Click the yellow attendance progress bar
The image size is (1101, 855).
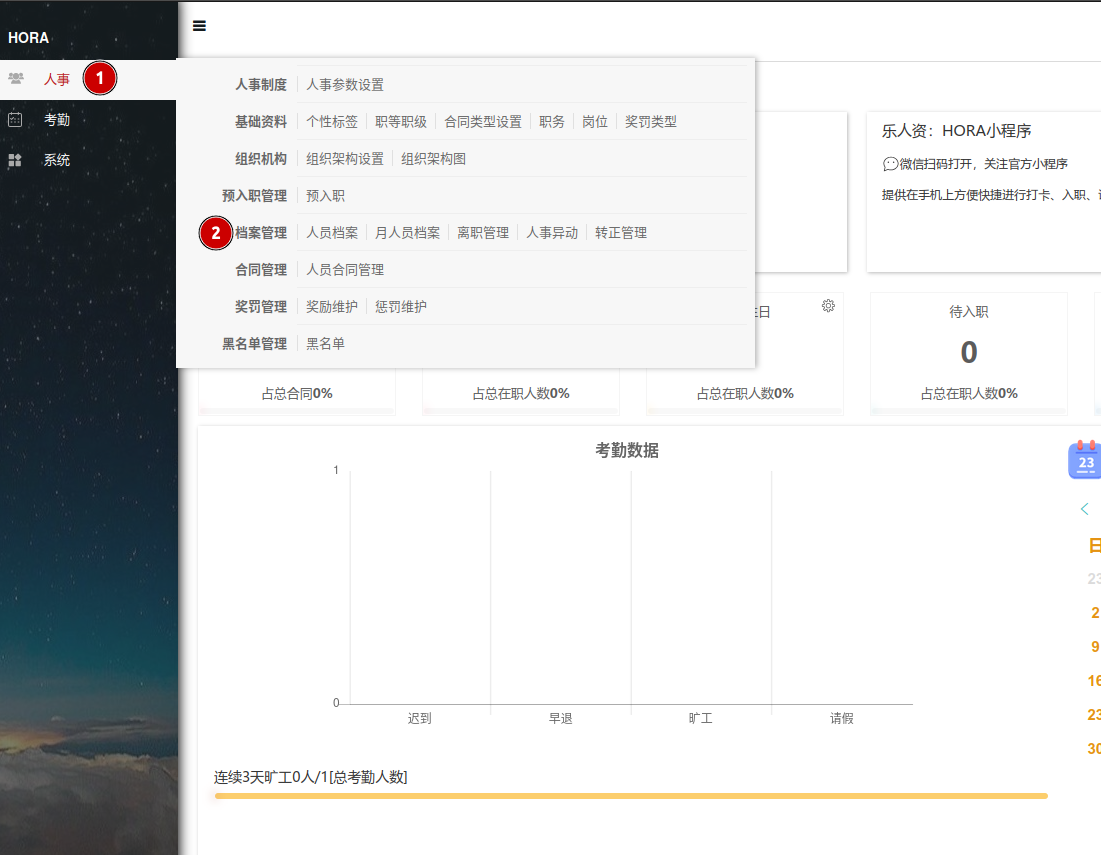pos(630,796)
